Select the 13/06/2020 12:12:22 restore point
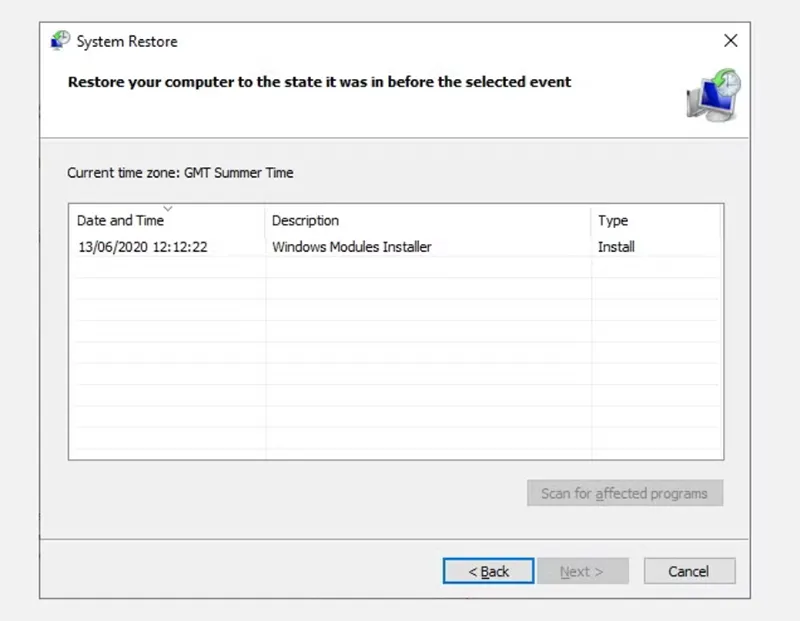The image size is (800, 621). (142, 247)
